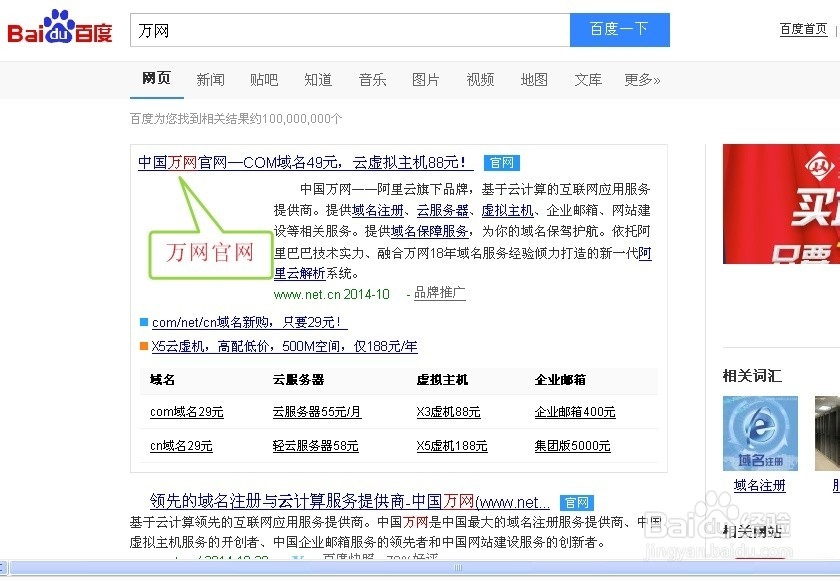Open 轻云服务器58元 link
Image resolution: width=840 pixels, height=581 pixels.
315,446
